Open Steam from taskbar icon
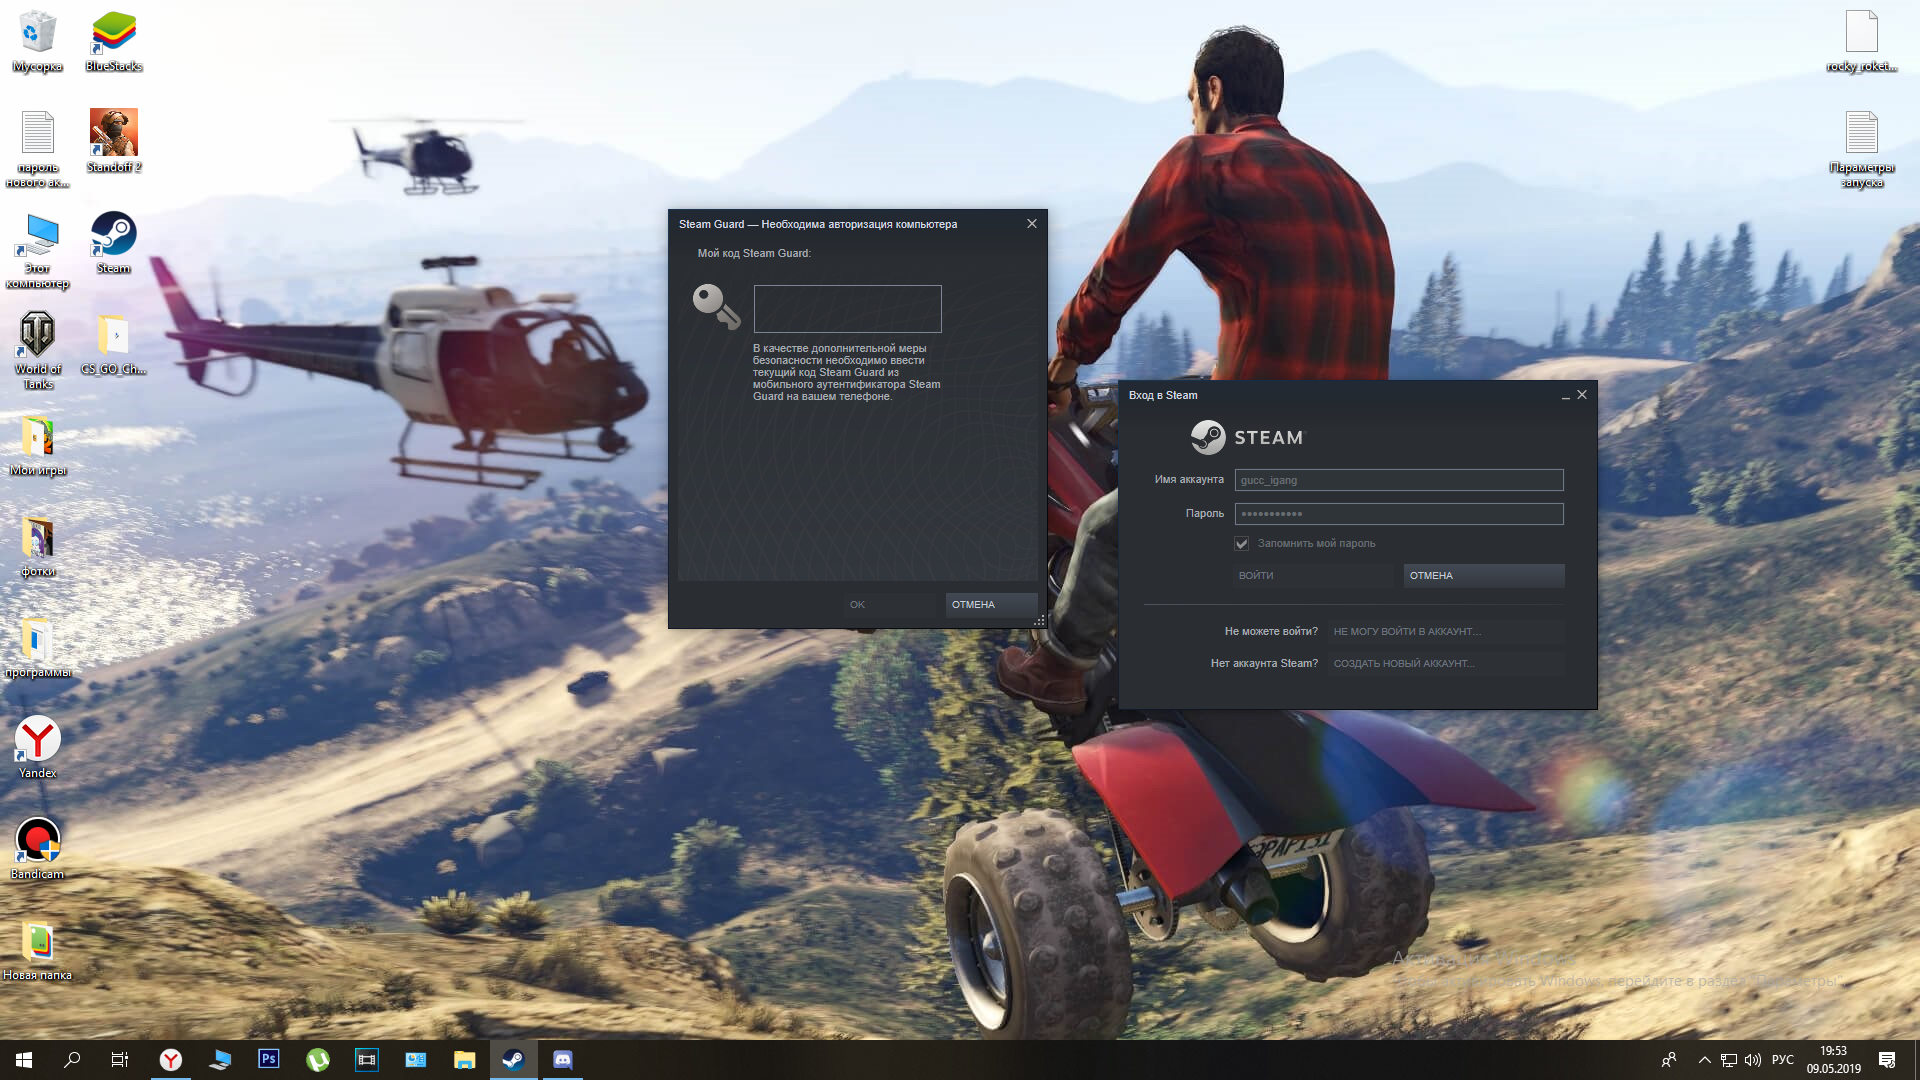The width and height of the screenshot is (1920, 1080). pyautogui.click(x=514, y=1059)
